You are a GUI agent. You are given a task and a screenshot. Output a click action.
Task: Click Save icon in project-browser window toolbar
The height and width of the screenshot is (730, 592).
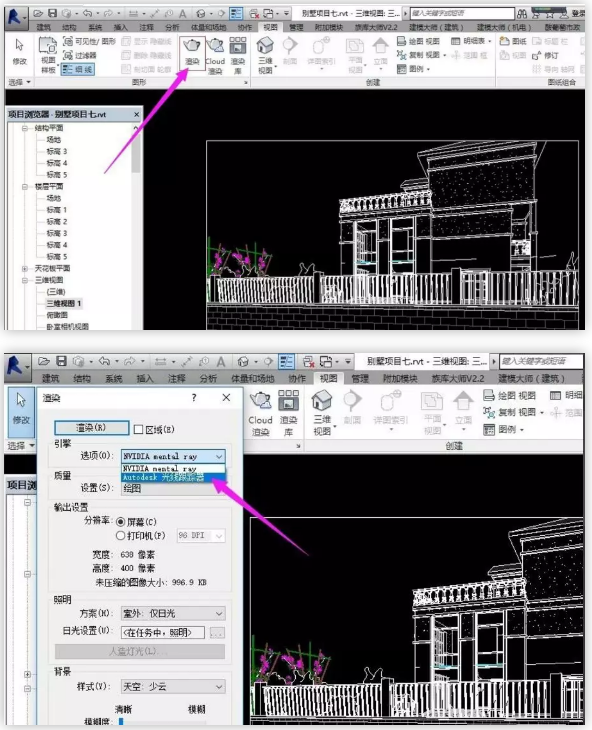coord(53,14)
